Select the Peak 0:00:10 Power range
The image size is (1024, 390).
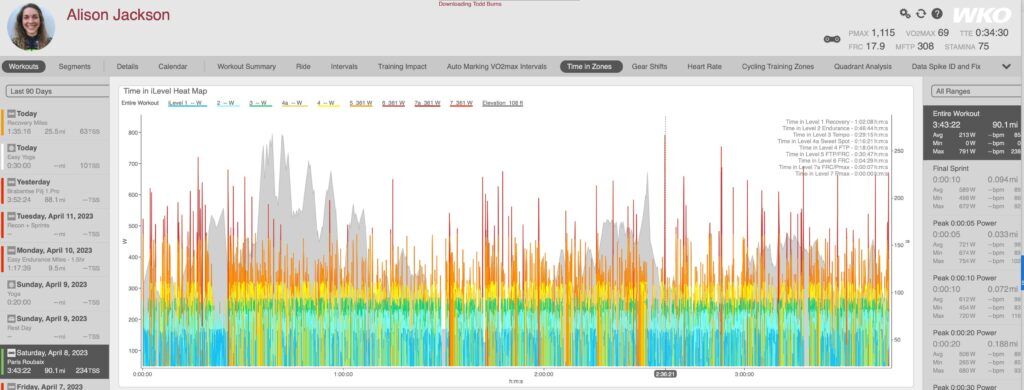tap(973, 297)
